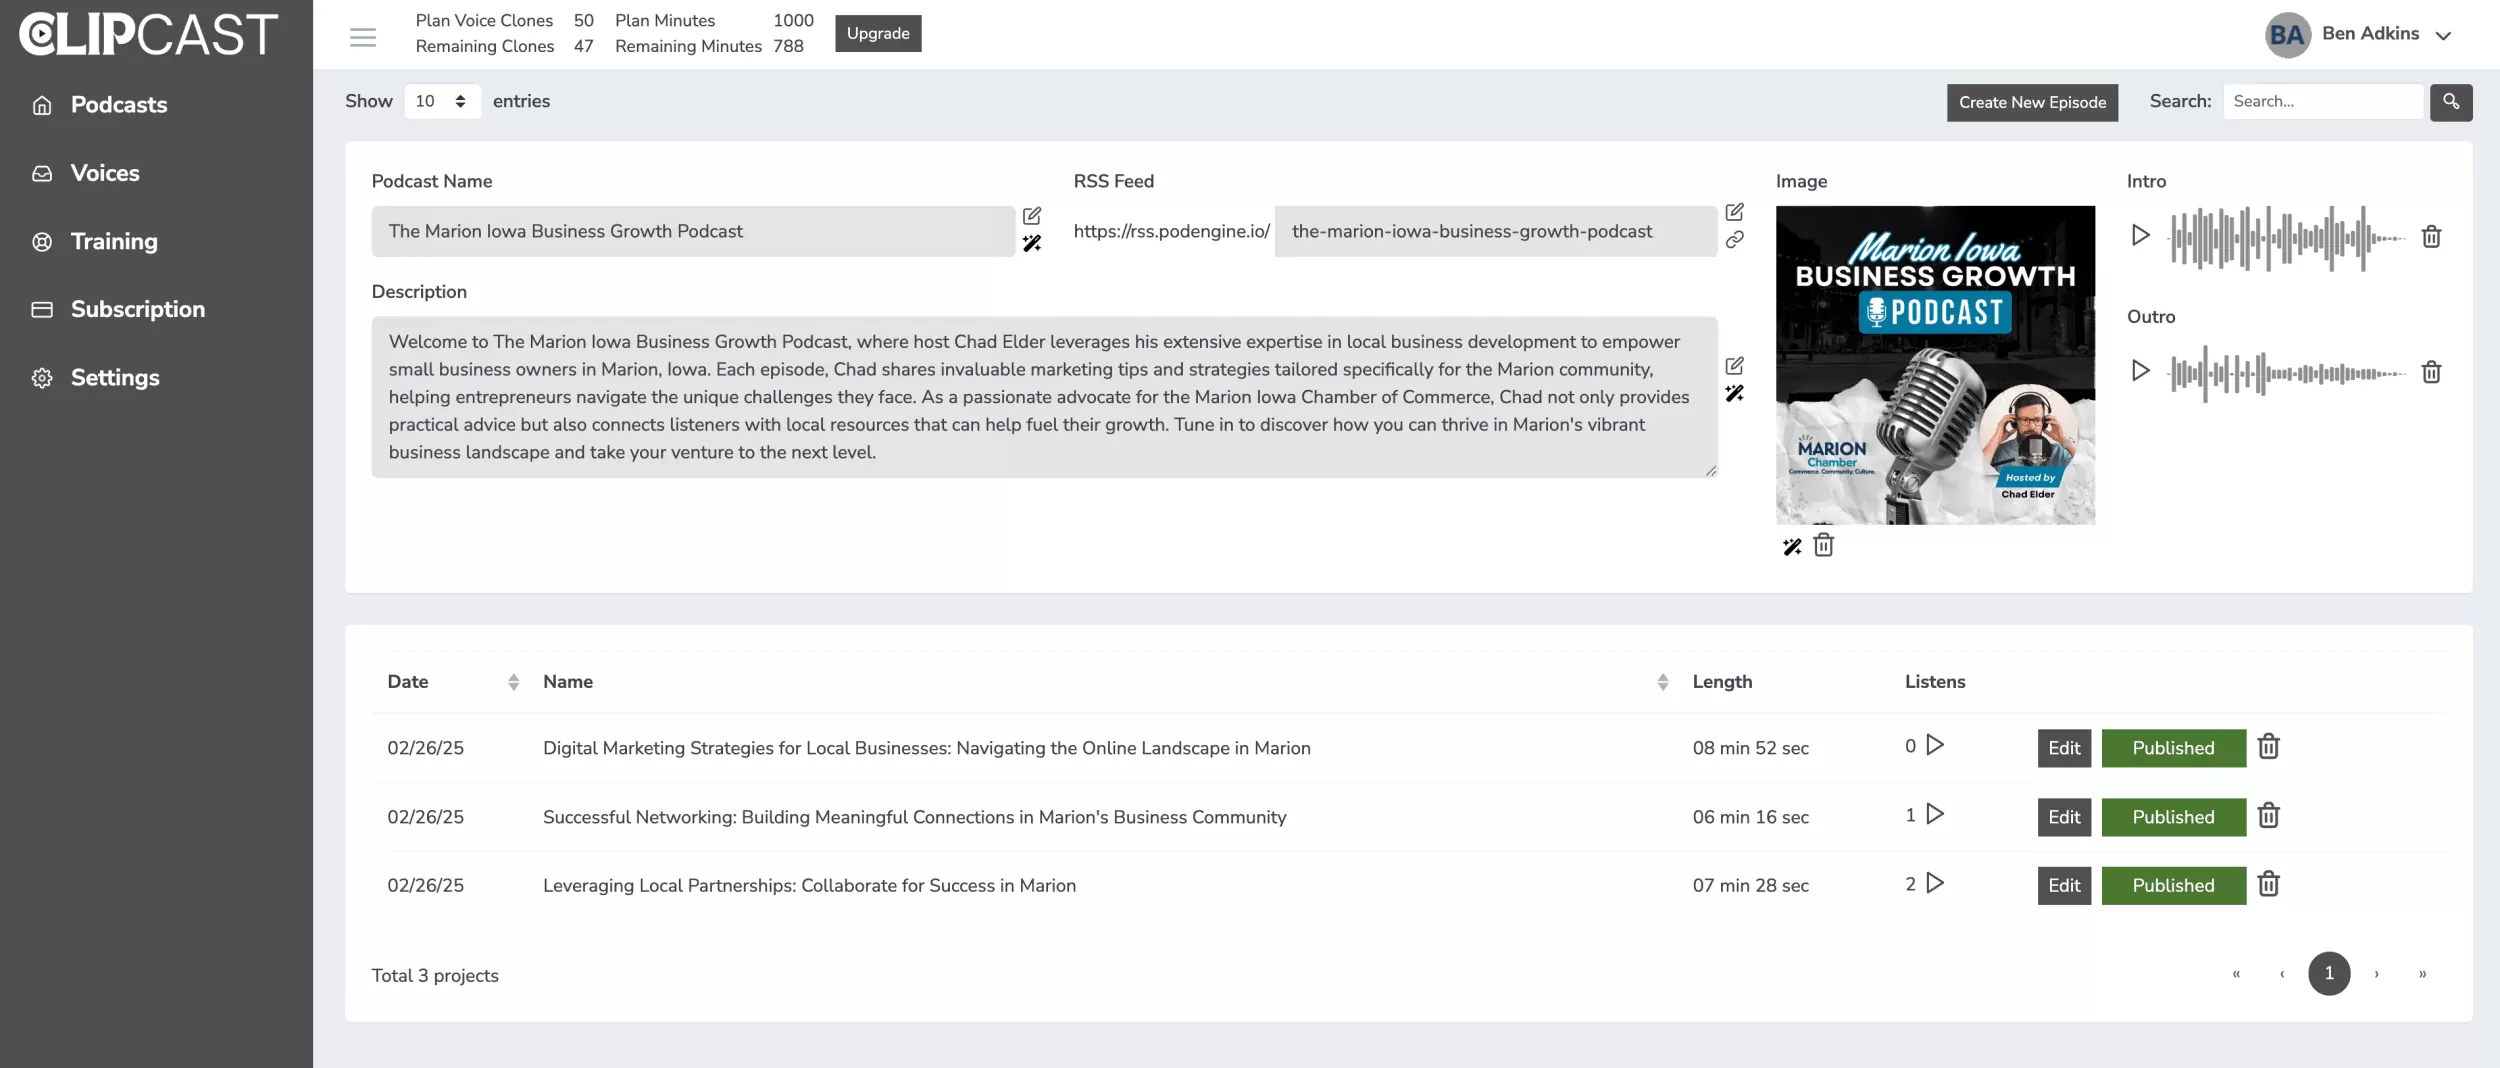Play the Outro audio clip
This screenshot has width=2500, height=1068.
(x=2140, y=371)
